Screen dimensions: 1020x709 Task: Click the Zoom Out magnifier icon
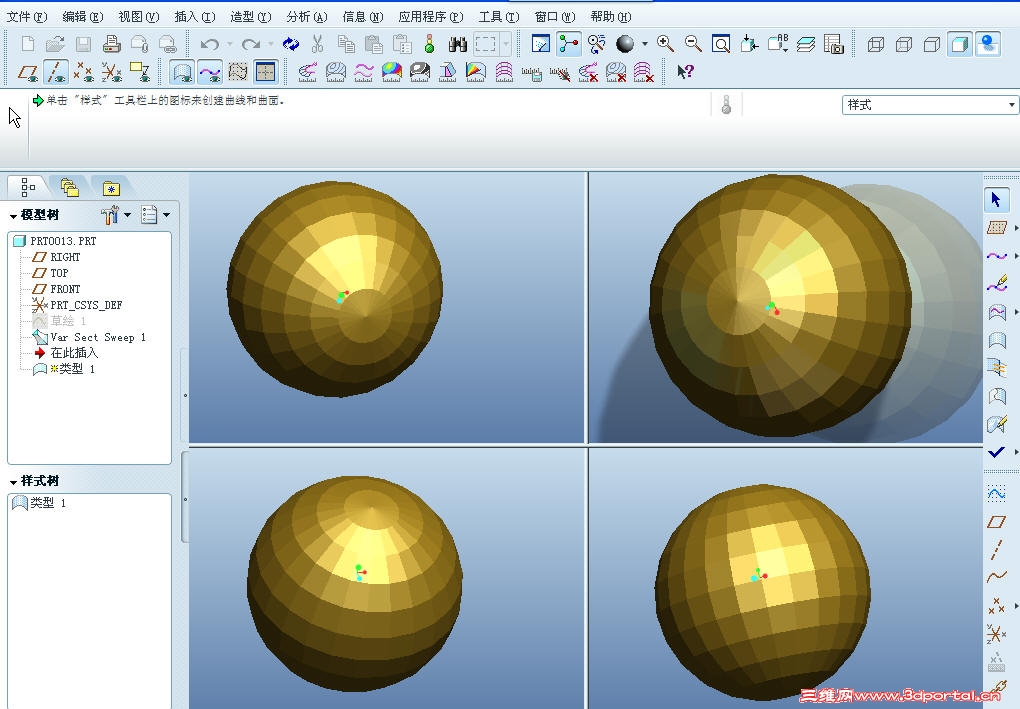(693, 44)
